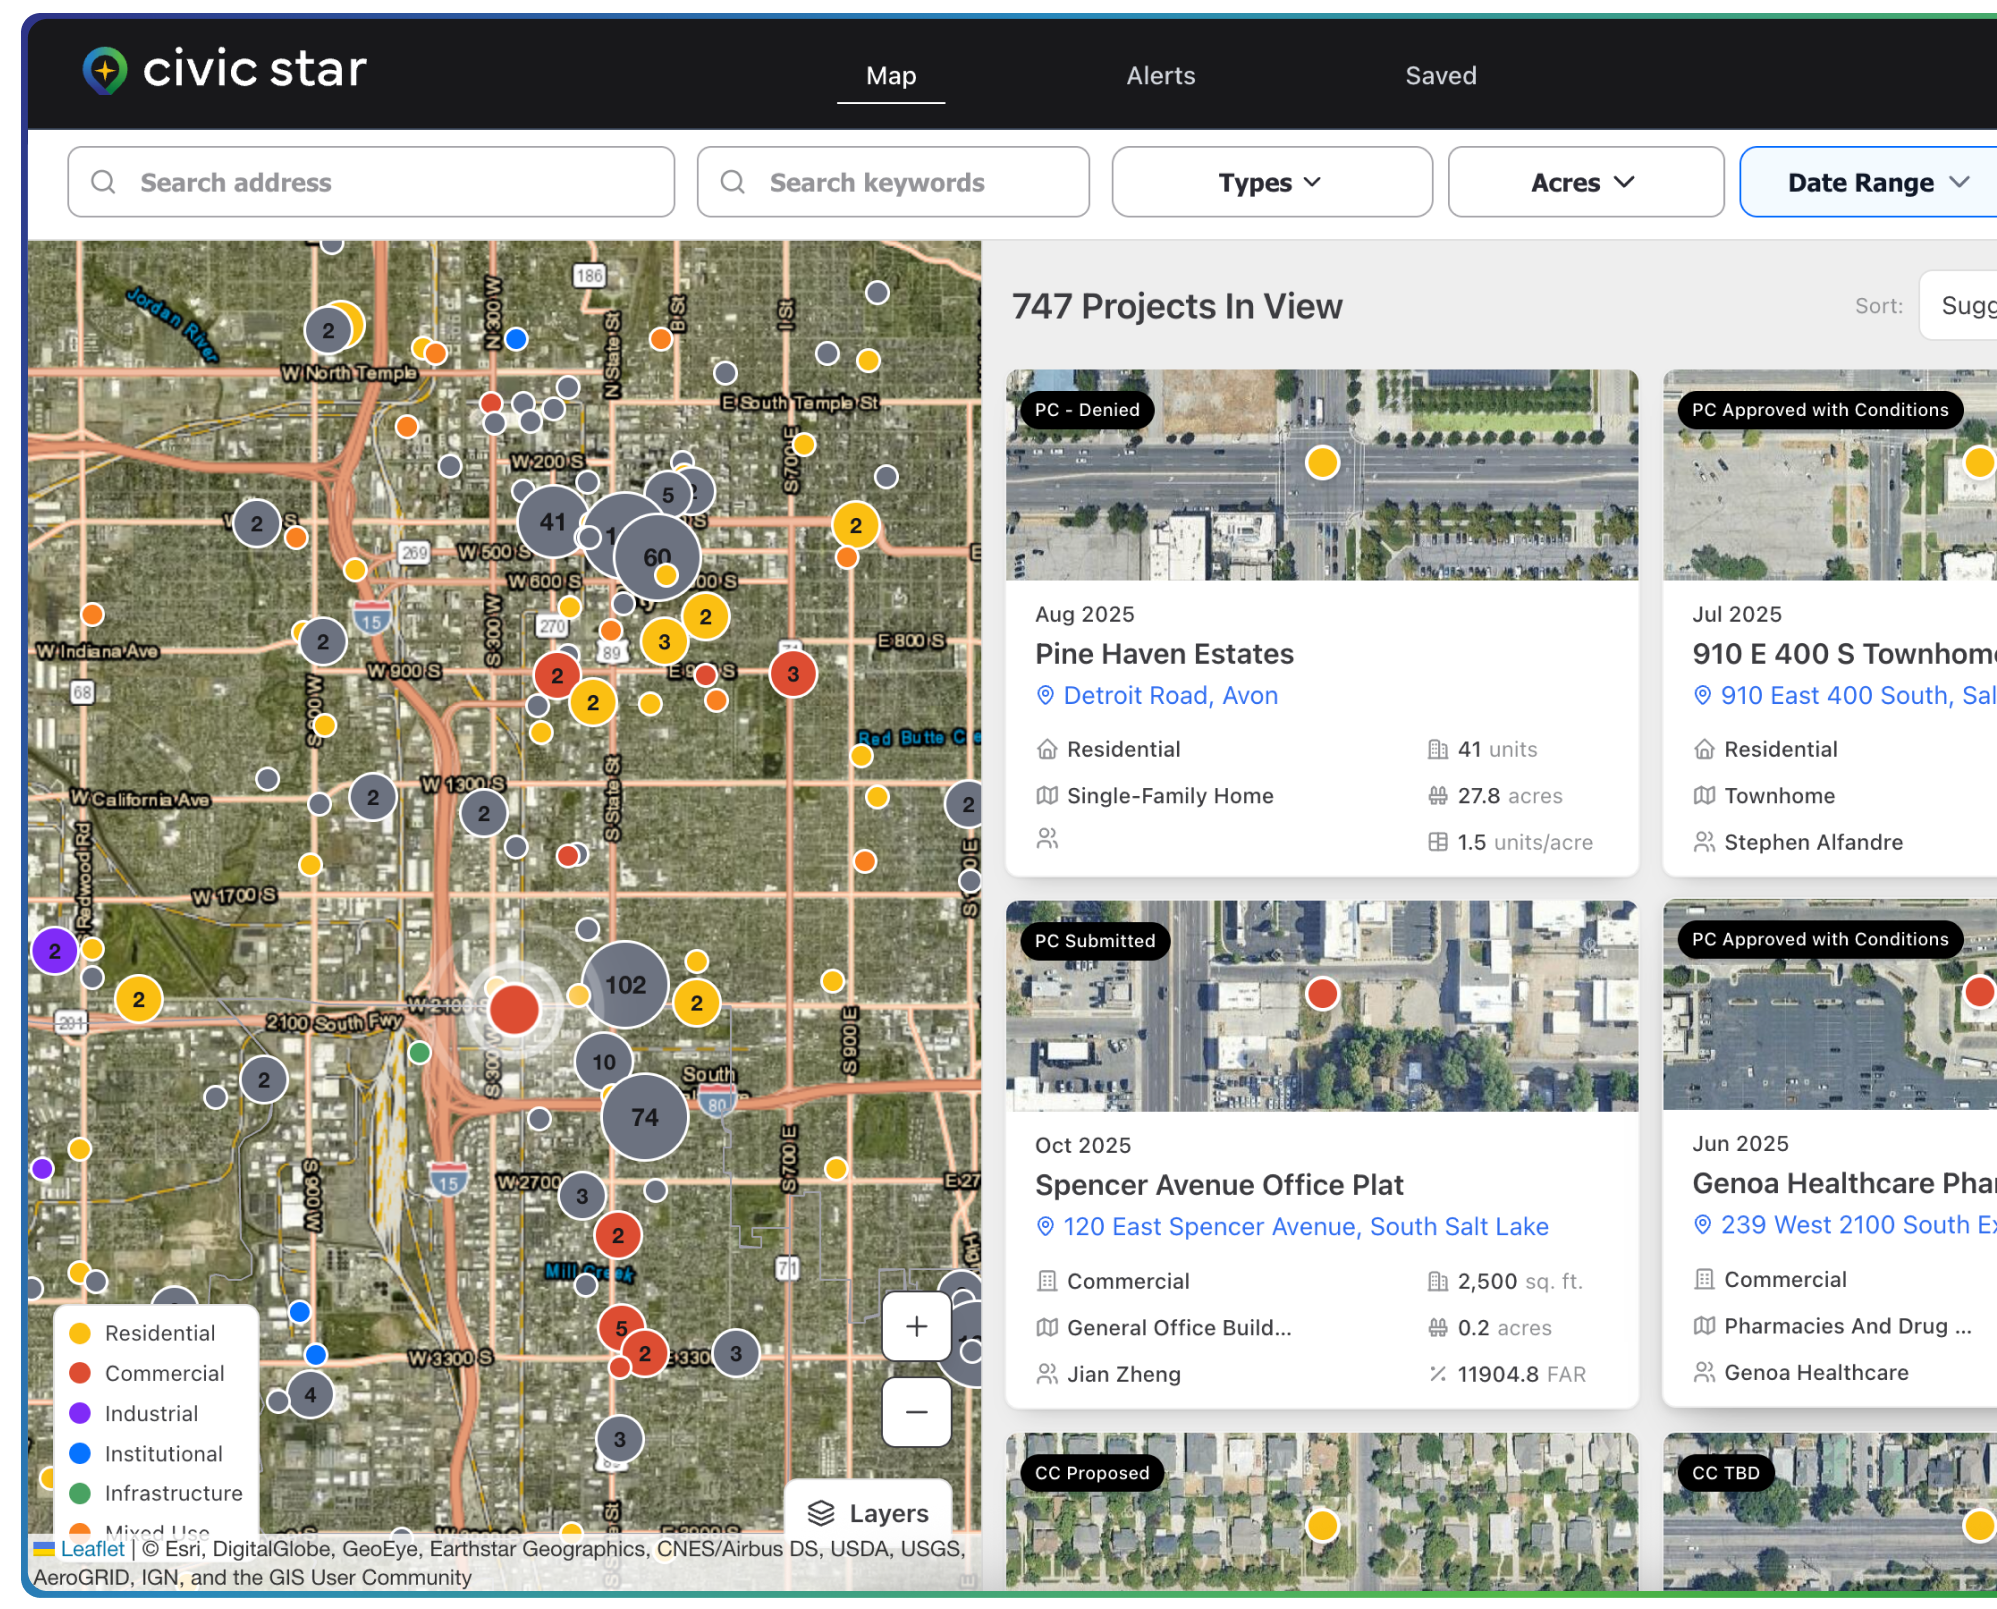Screen dimensions: 1997x1609
Task: Click the green infrastructure map marker
Action: (420, 1052)
